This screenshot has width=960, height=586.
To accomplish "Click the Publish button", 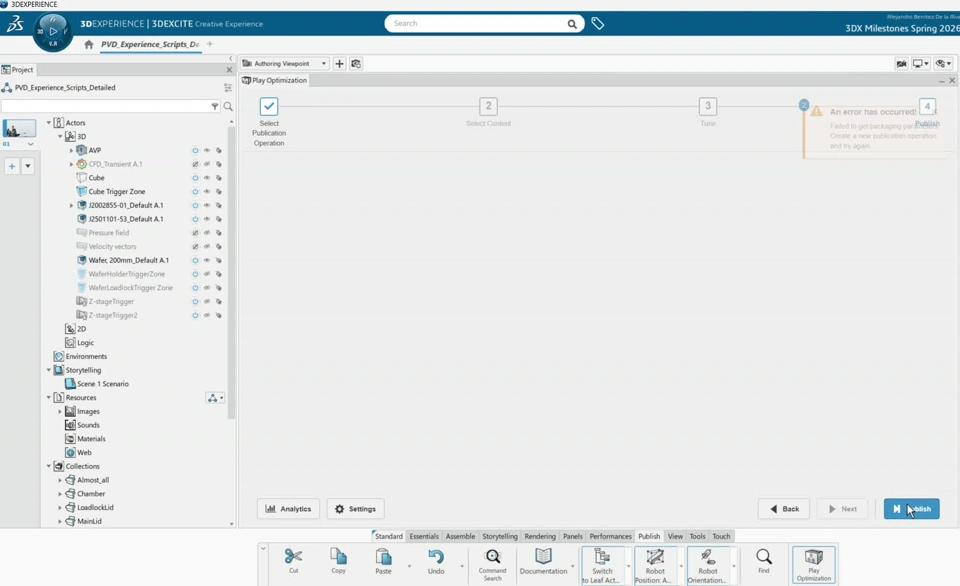I will [x=911, y=509].
